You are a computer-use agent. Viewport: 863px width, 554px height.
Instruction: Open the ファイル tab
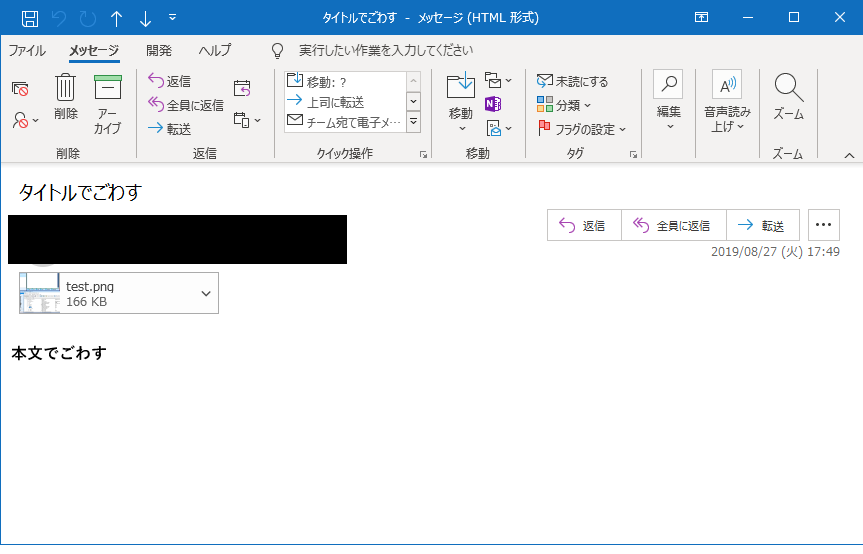[27, 51]
